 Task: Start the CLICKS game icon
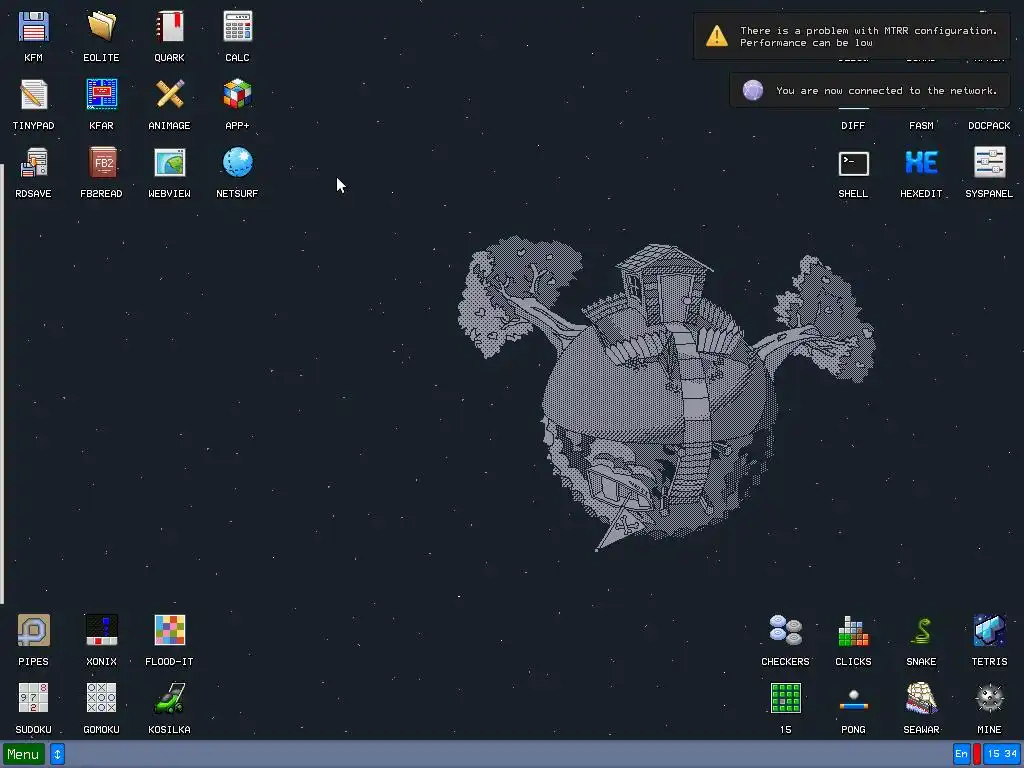pyautogui.click(x=854, y=631)
